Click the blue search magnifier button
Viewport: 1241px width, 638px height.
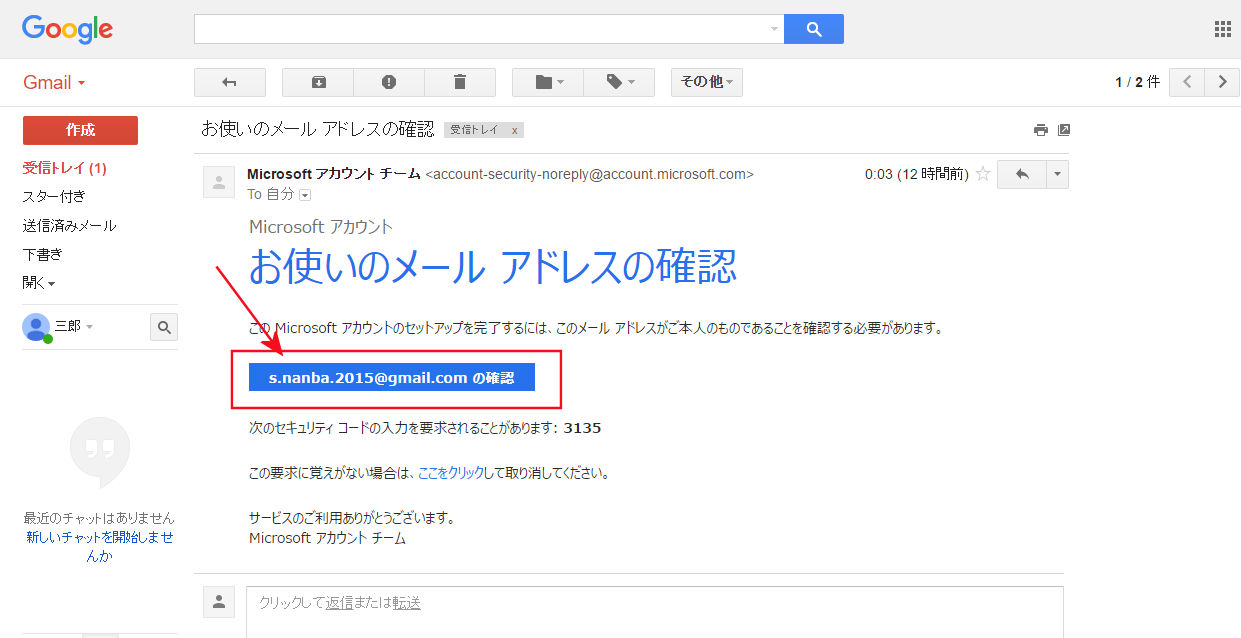(814, 29)
